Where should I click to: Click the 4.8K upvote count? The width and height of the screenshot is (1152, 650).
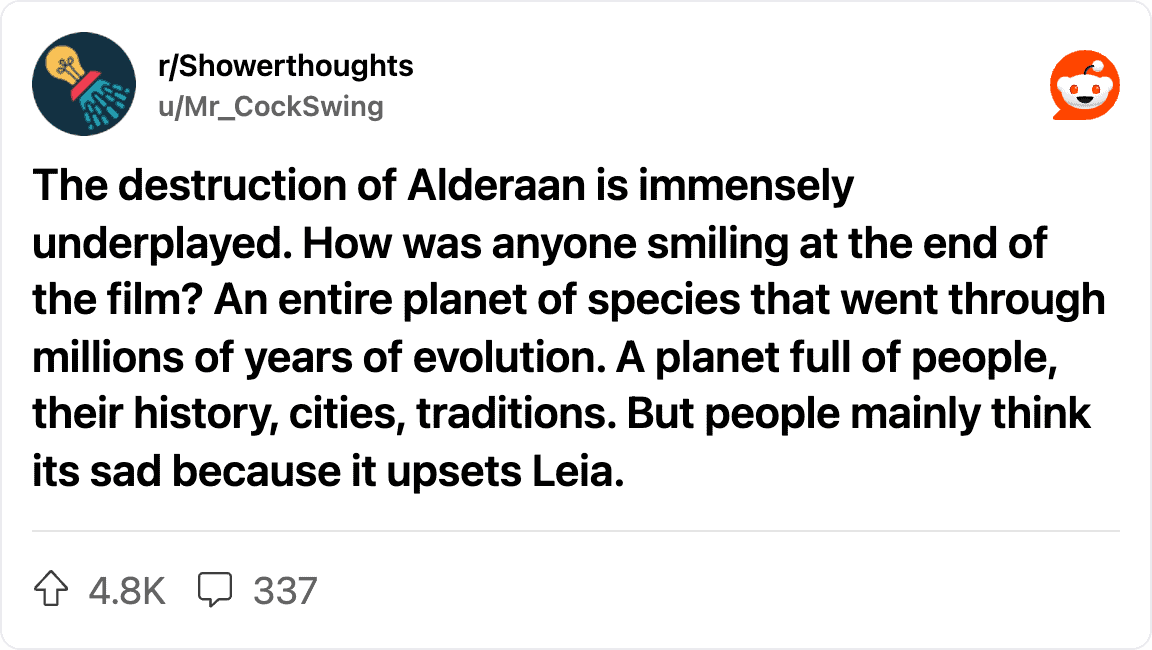tap(127, 591)
